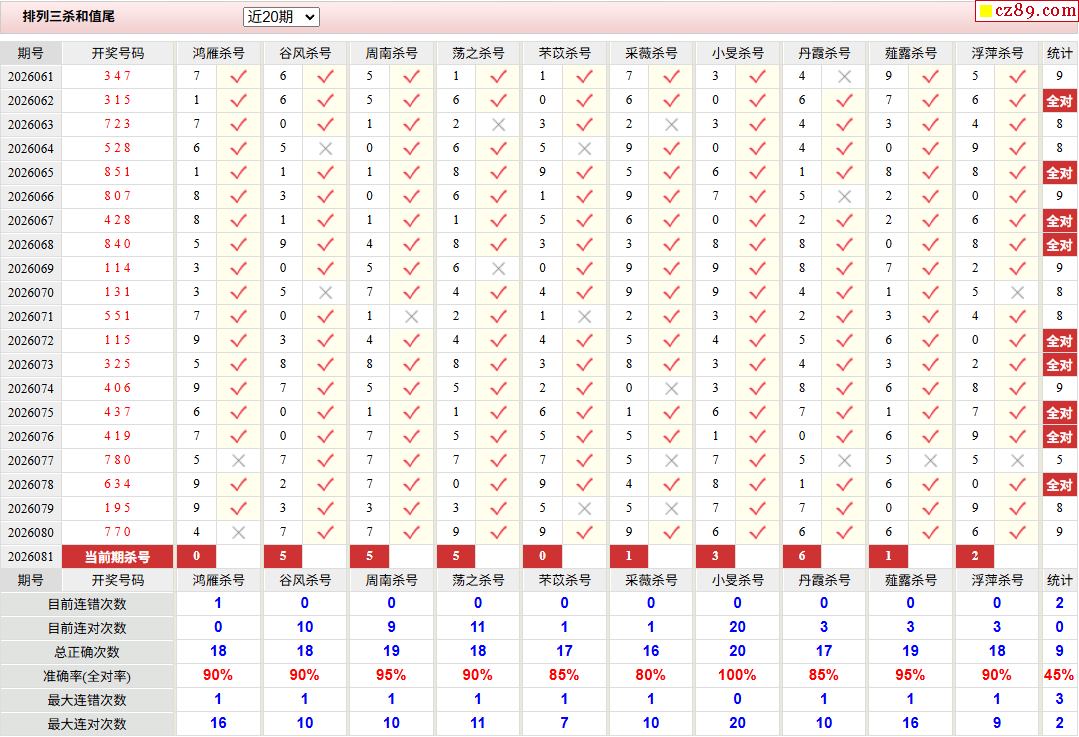Click the 全对 badge in row 2026078
Screen dimensions: 1079x737
coord(1059,485)
